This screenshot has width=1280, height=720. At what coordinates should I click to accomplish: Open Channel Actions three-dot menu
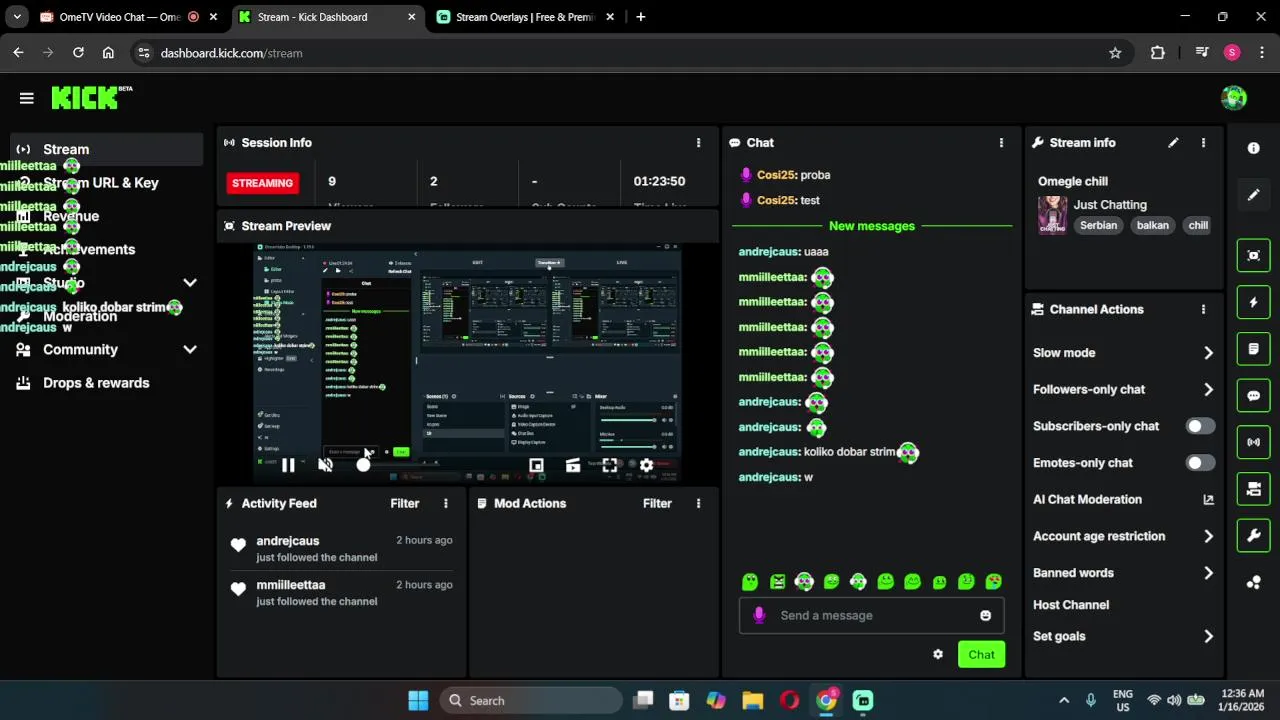(x=1203, y=310)
